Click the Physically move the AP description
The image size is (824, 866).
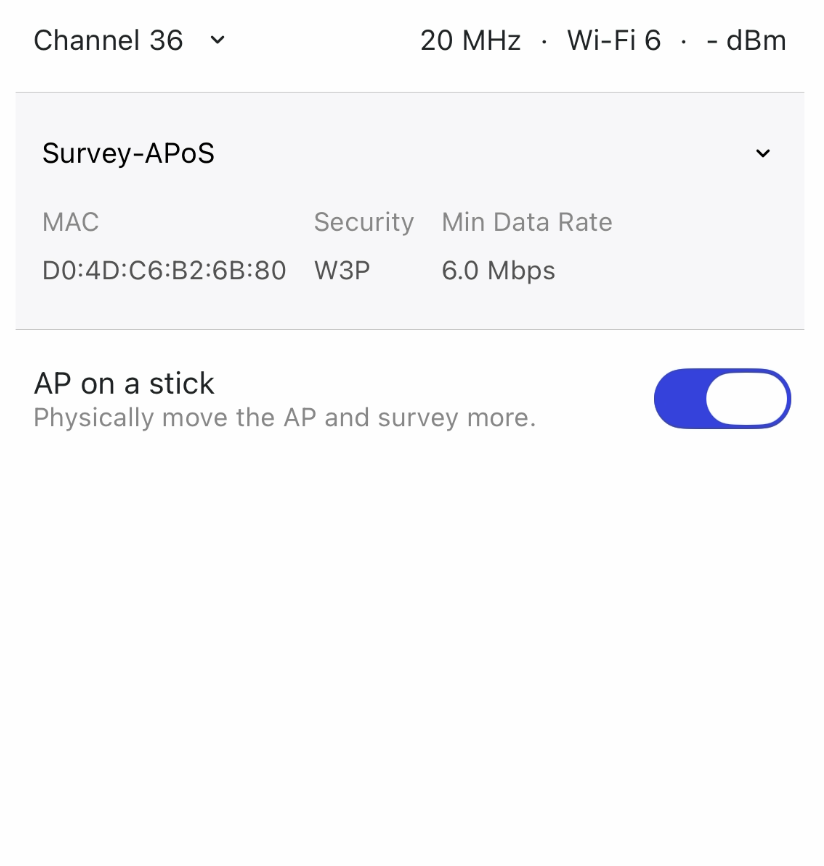(284, 418)
